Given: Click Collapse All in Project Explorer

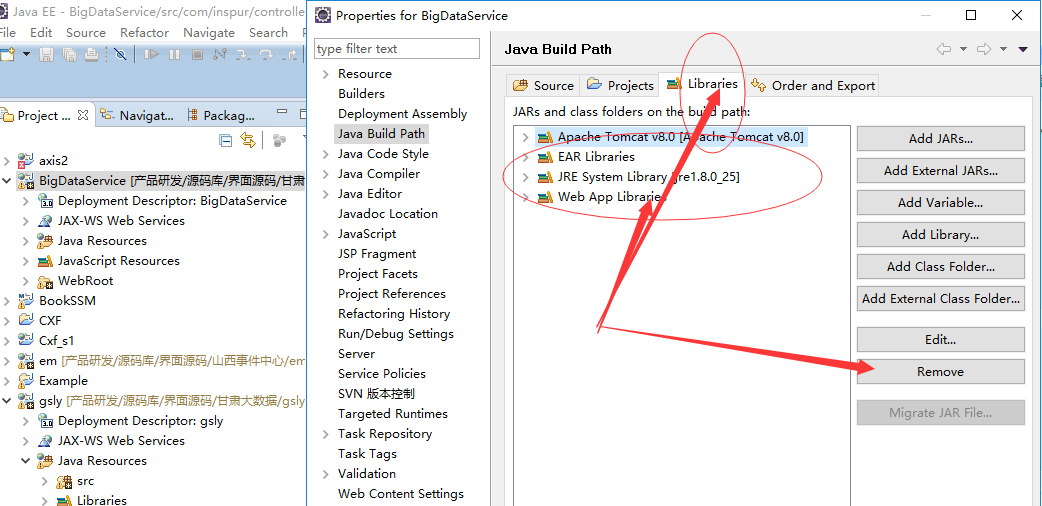Looking at the screenshot, I should [226, 140].
